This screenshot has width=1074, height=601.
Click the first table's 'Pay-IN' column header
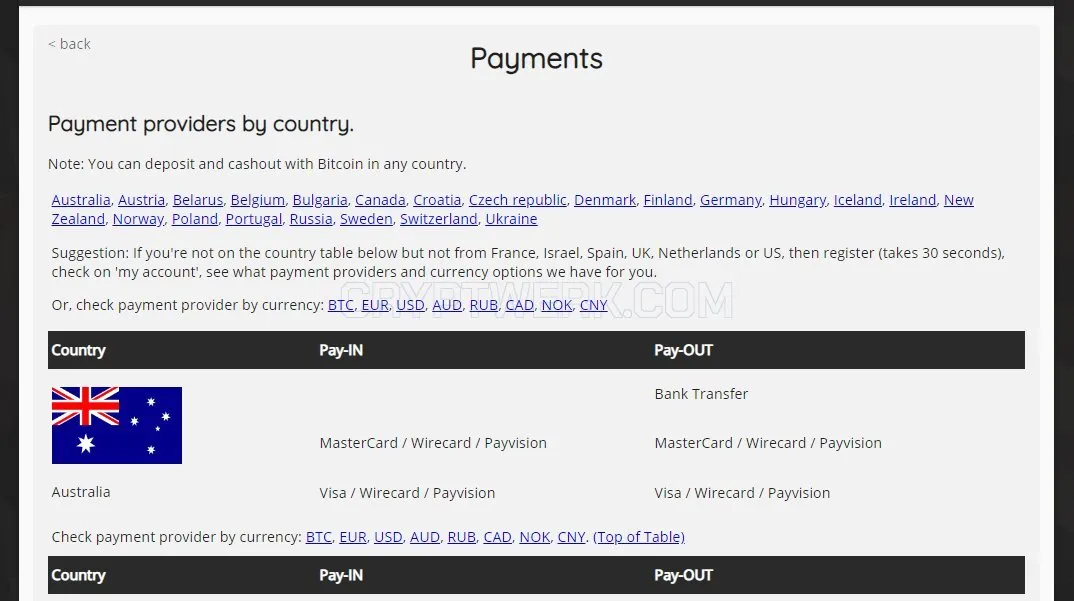click(341, 350)
